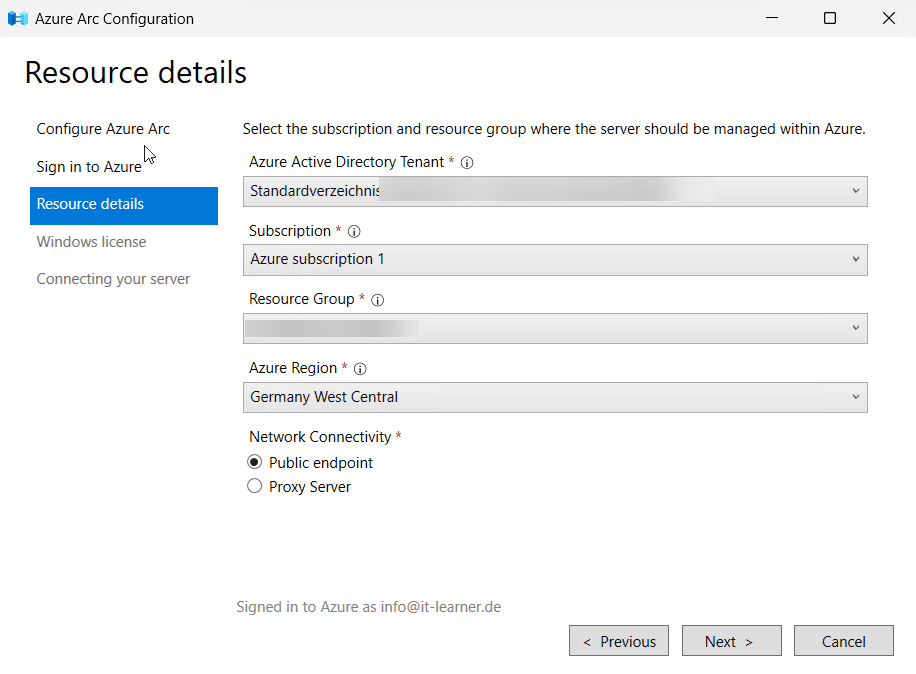
Task: Click the Next button
Action: [x=731, y=640]
